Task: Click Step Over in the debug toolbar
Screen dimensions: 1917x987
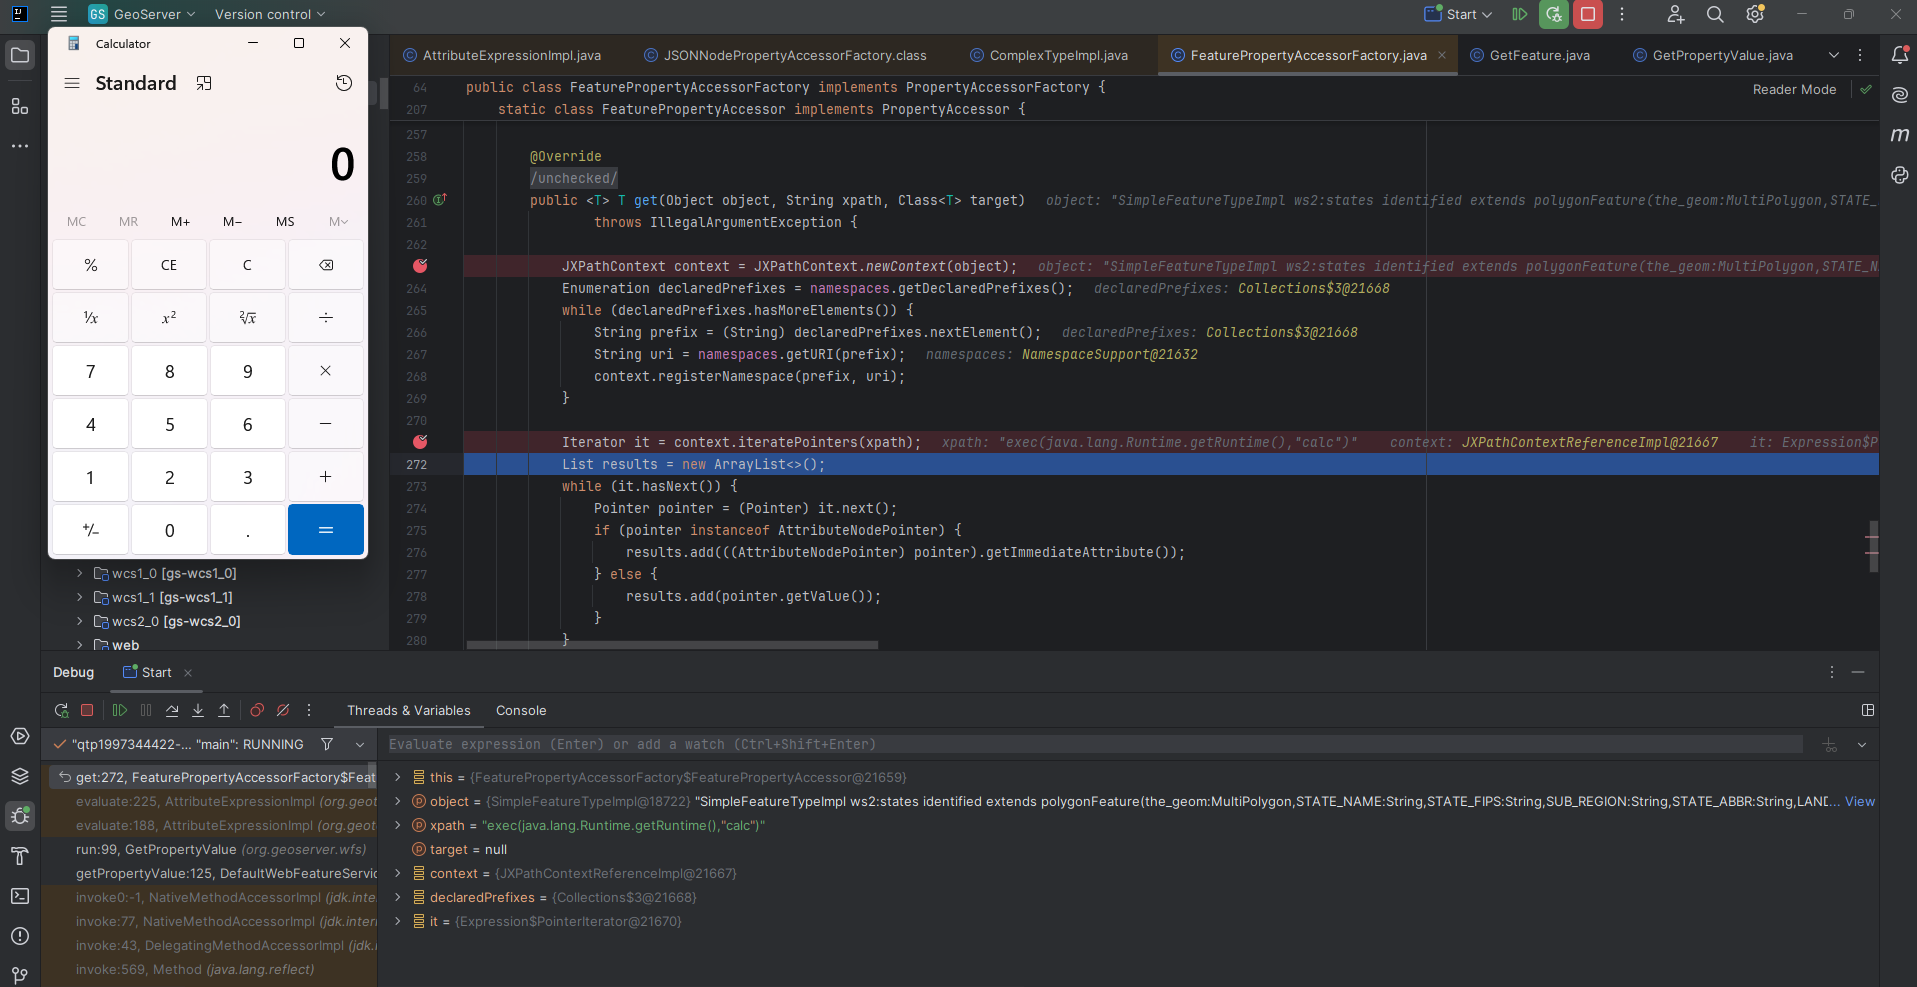Action: point(172,711)
